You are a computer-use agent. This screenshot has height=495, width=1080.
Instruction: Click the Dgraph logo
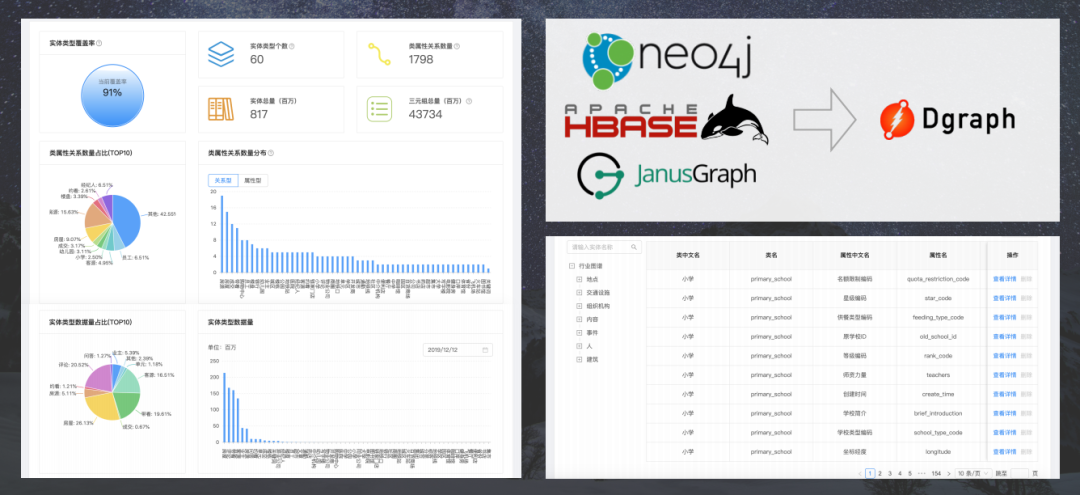[x=947, y=119]
